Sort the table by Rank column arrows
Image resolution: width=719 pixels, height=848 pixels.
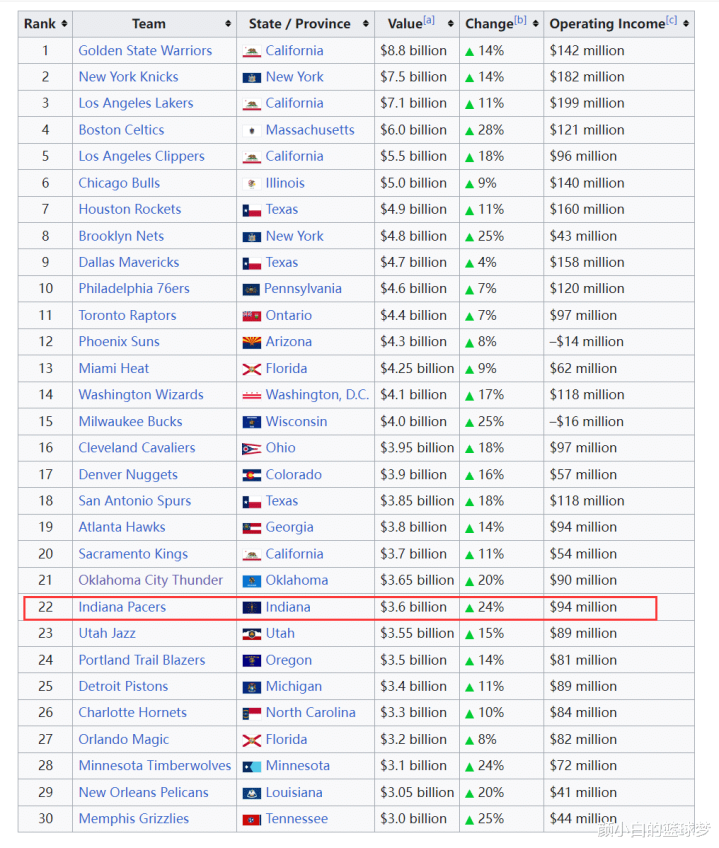64,24
